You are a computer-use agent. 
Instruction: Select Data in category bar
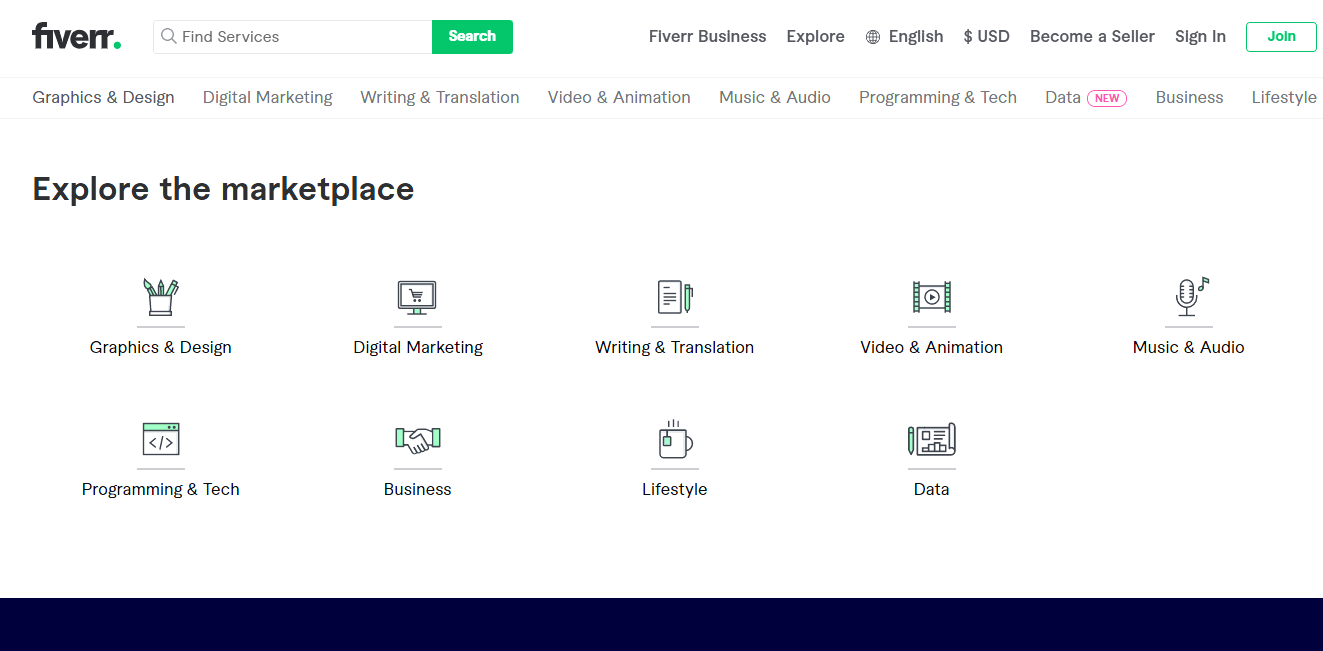1086,97
